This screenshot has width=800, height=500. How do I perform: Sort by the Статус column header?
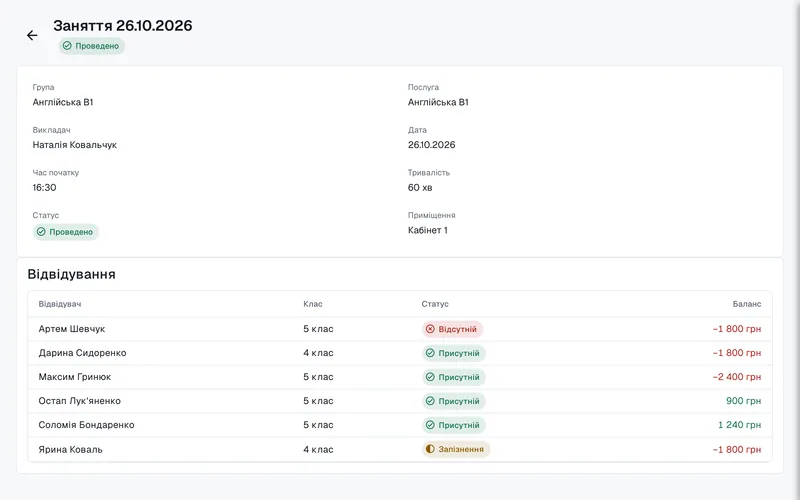pos(435,304)
